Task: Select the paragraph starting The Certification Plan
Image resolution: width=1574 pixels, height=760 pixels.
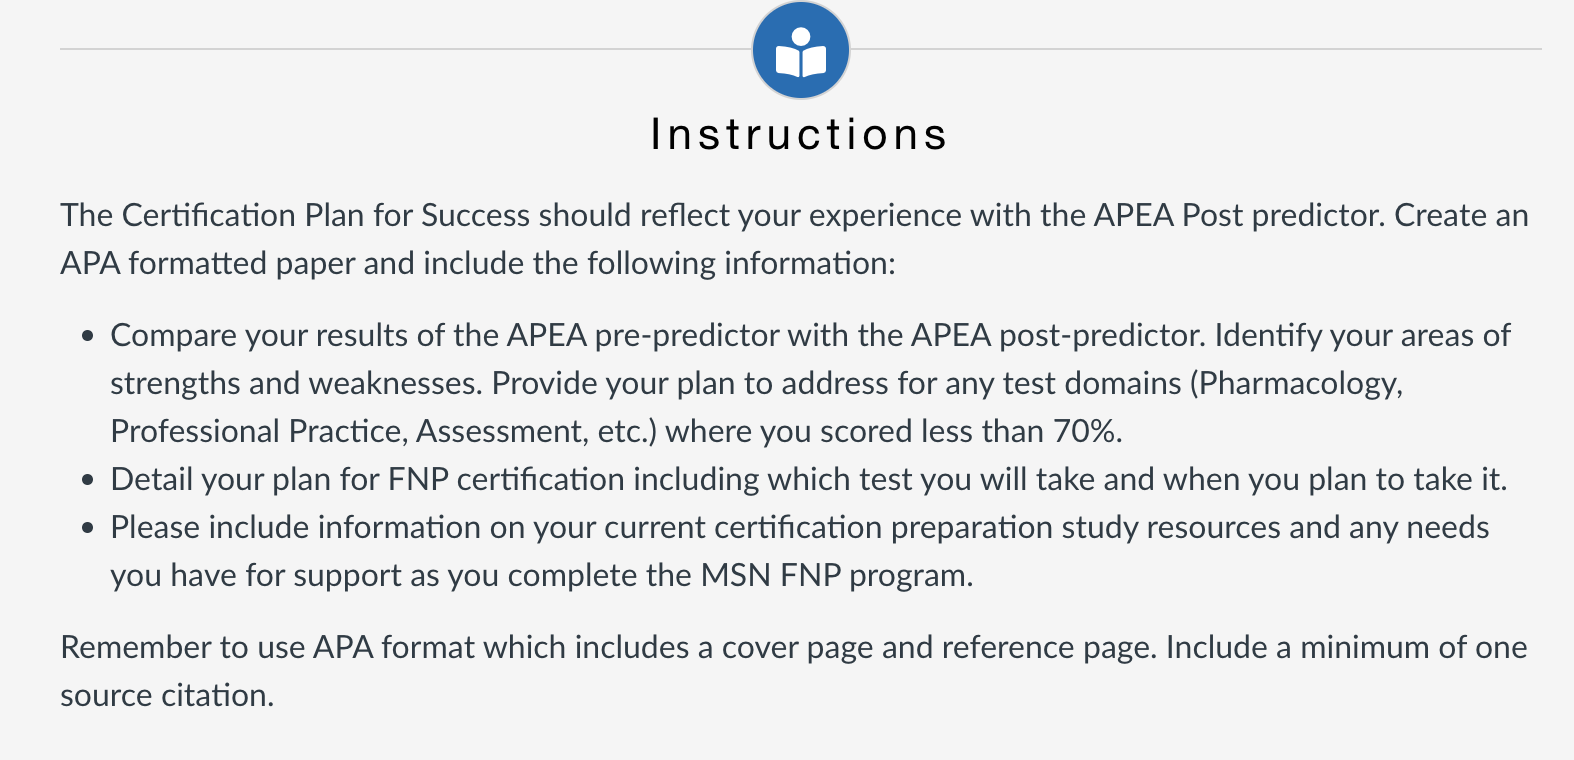Action: coord(795,239)
